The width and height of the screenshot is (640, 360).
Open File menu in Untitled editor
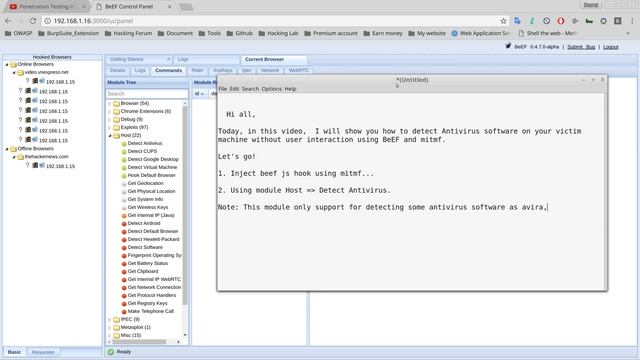(223, 89)
